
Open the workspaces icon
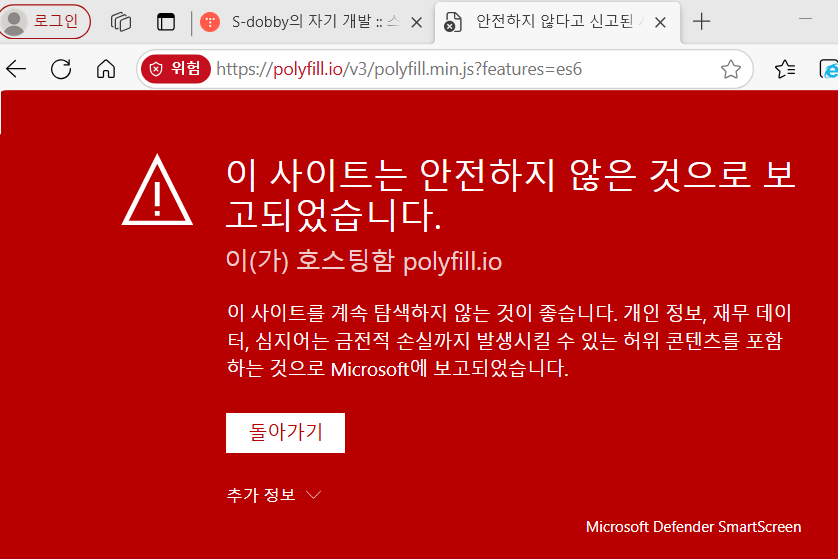tap(121, 22)
